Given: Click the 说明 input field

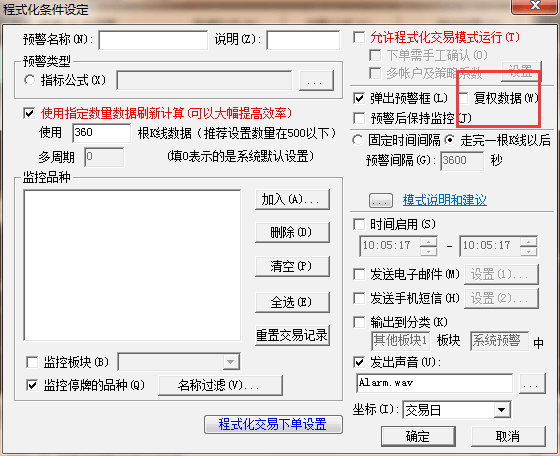Looking at the screenshot, I should tap(303, 40).
